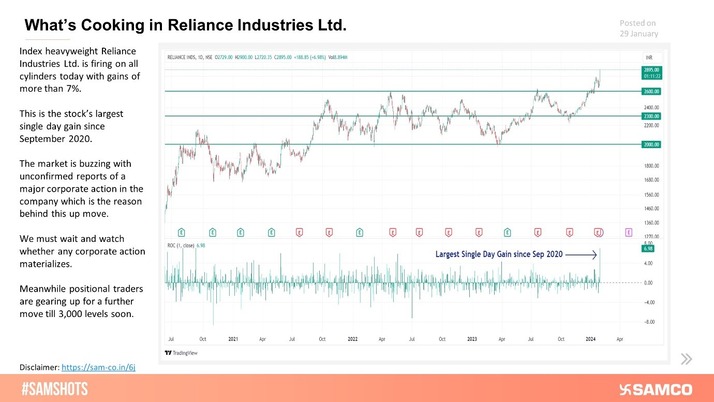Click the ROC (1, close) indicator legend

tap(181, 245)
